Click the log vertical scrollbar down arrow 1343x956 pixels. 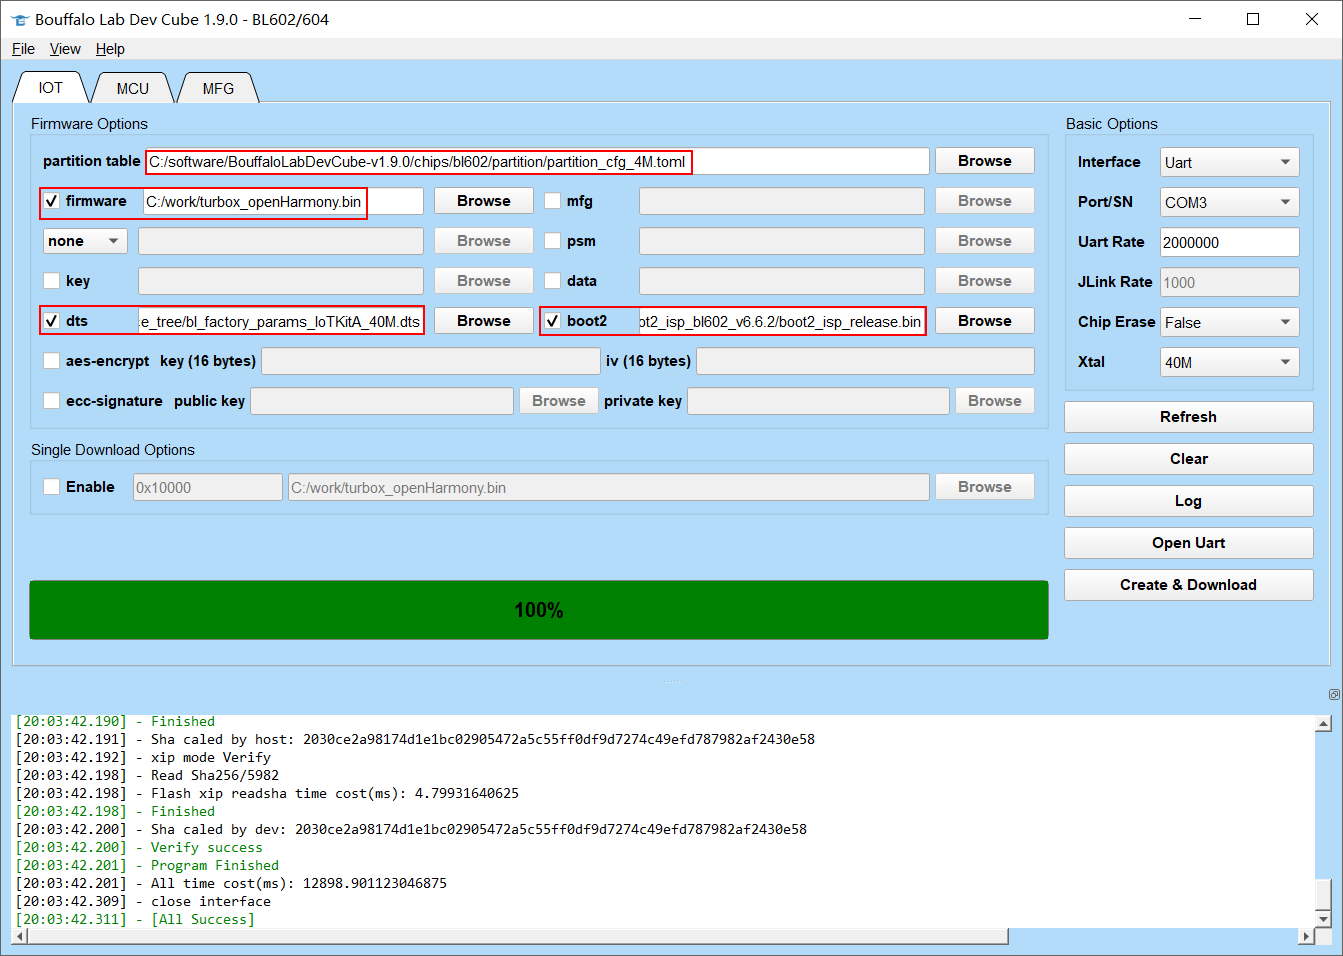pos(1323,919)
